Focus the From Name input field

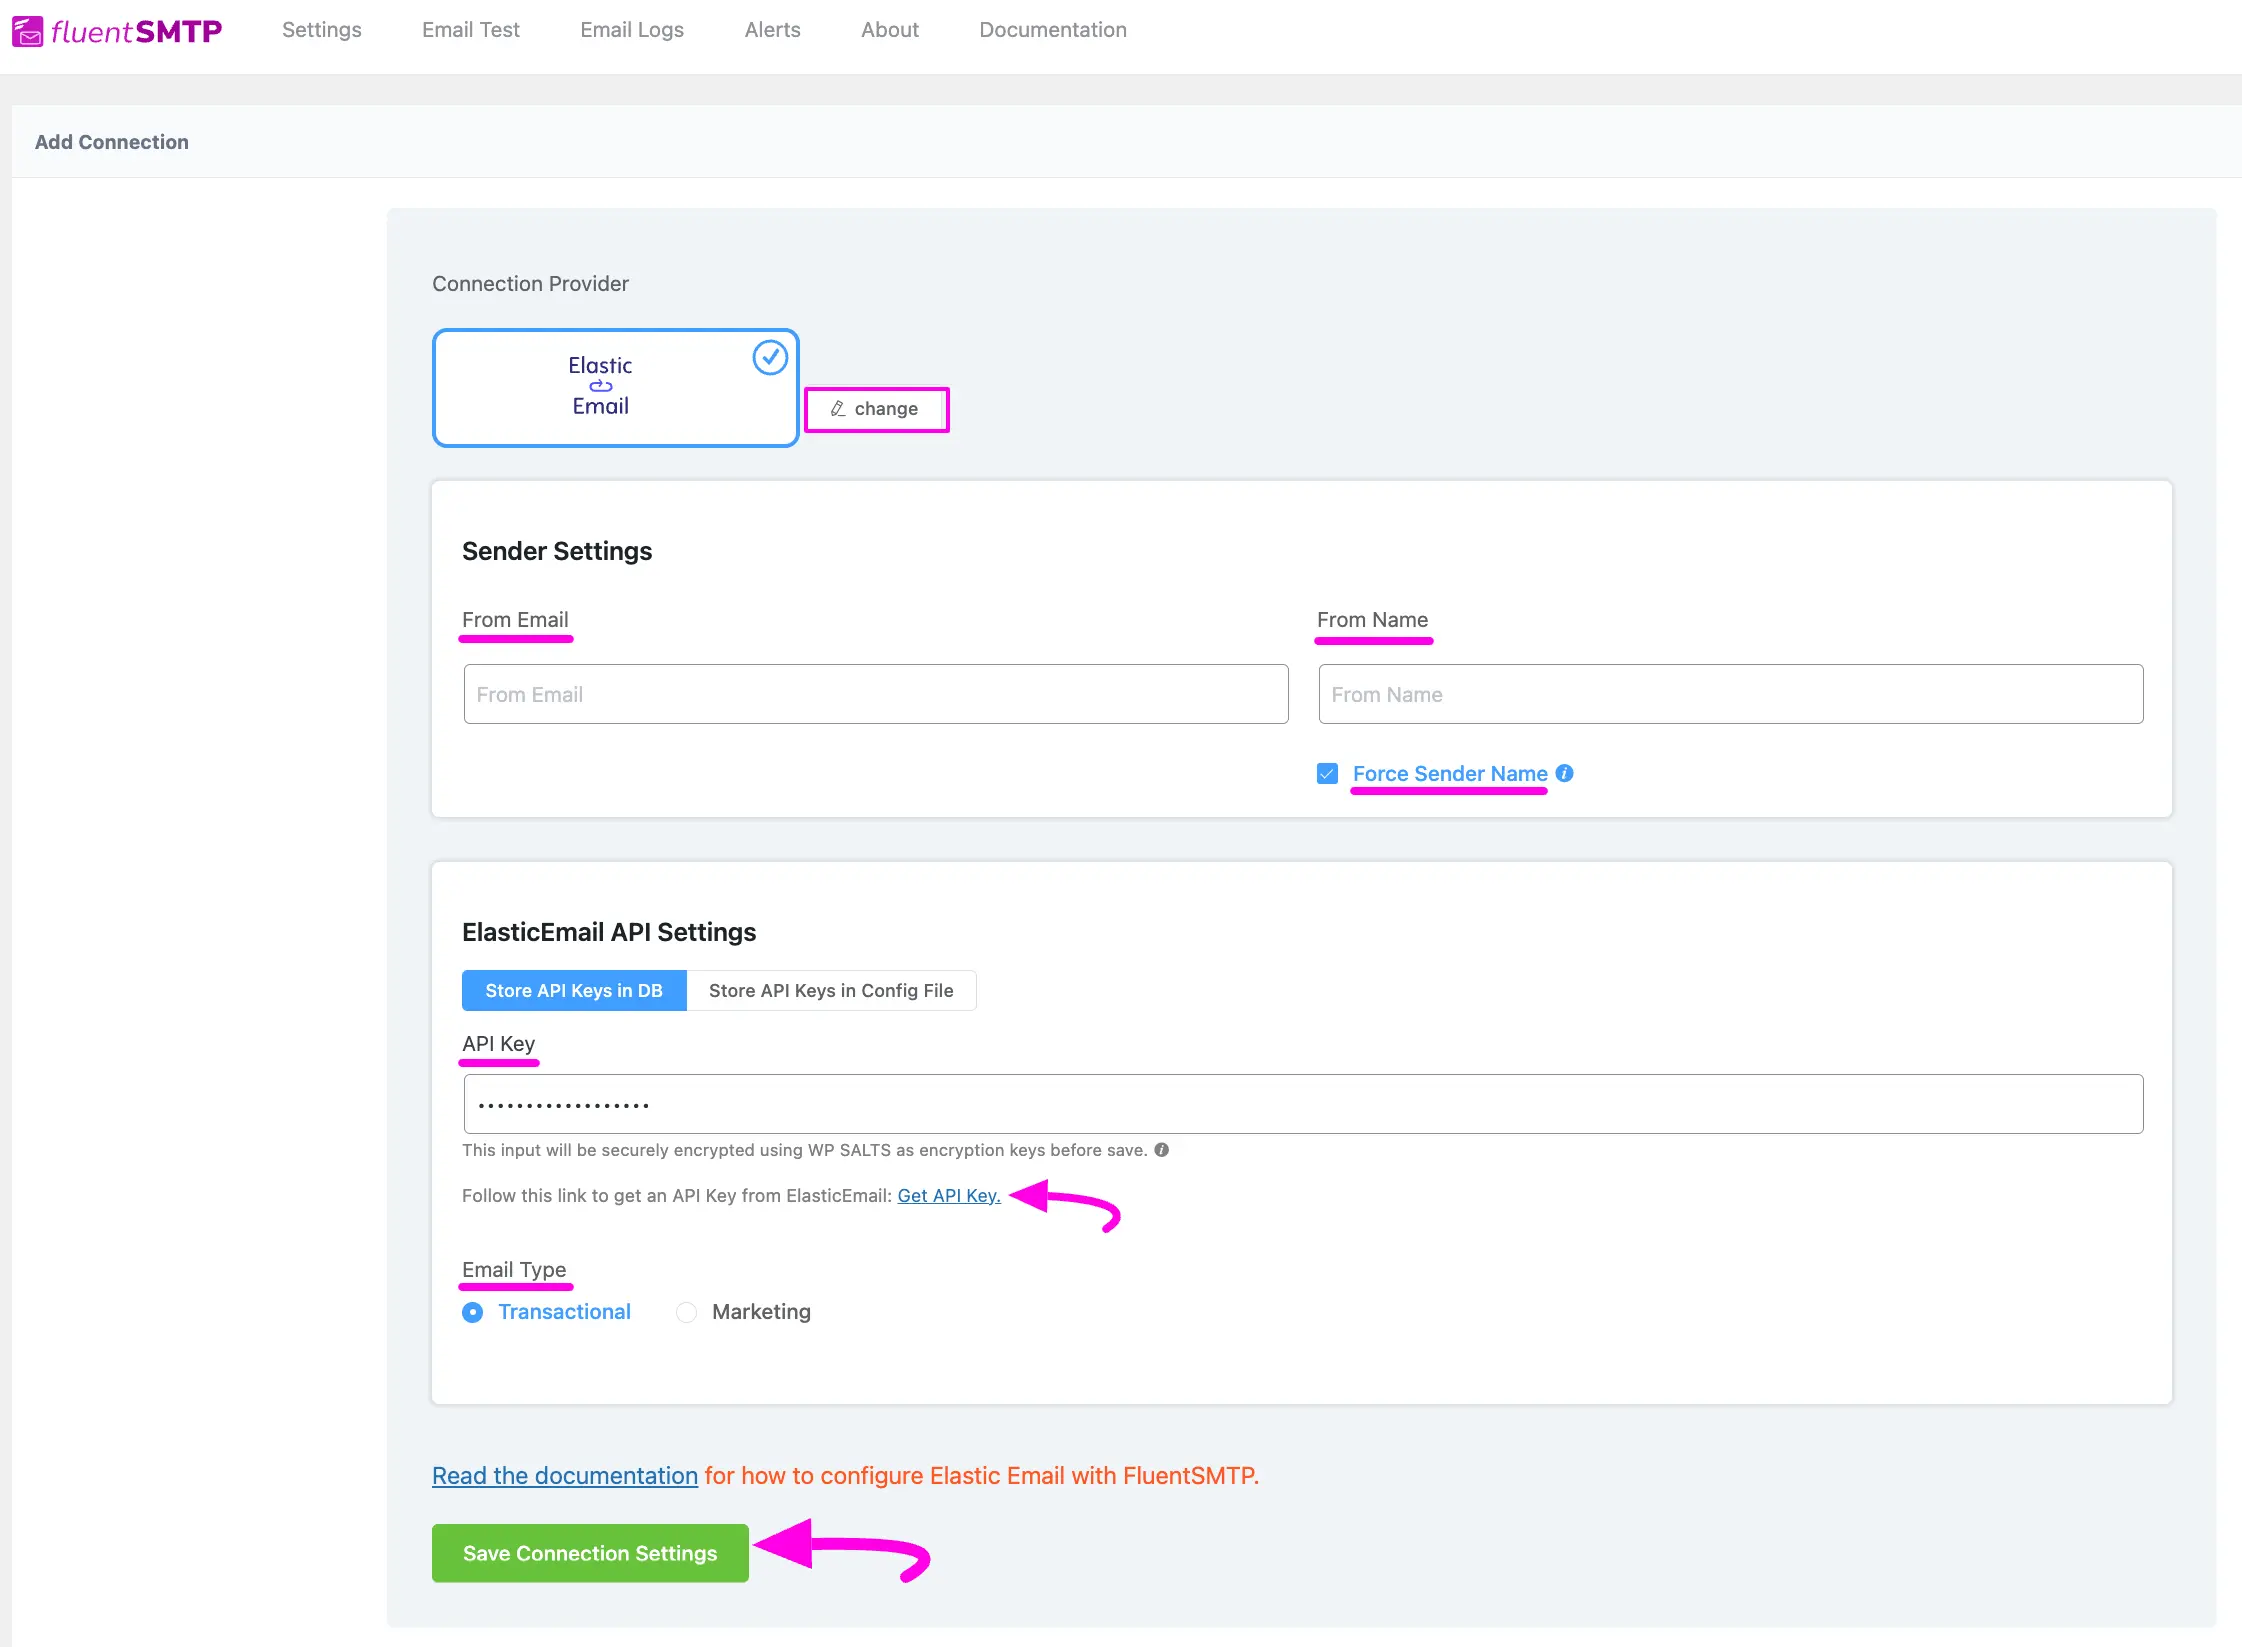point(1730,694)
